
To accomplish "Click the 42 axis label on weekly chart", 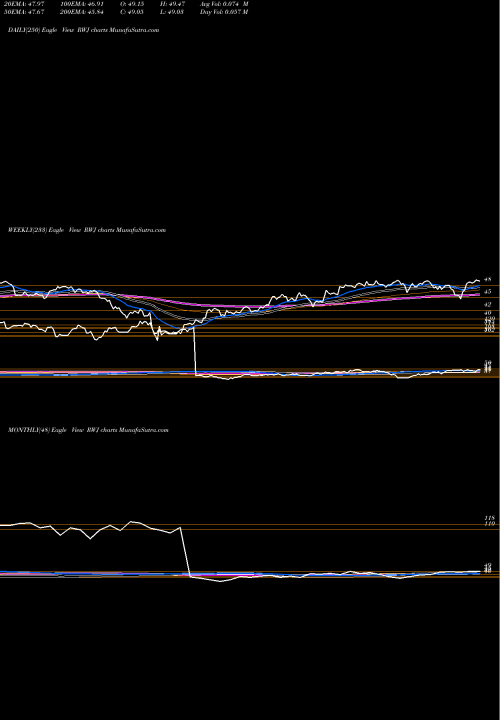I will tap(488, 304).
